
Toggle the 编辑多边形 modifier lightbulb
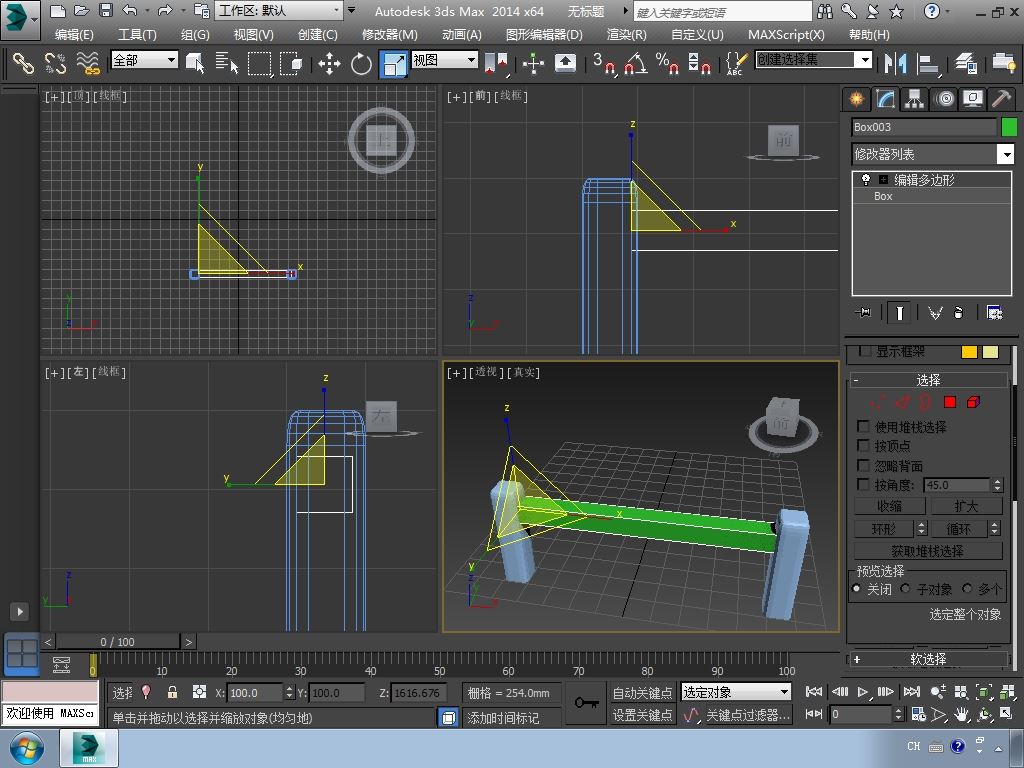866,180
